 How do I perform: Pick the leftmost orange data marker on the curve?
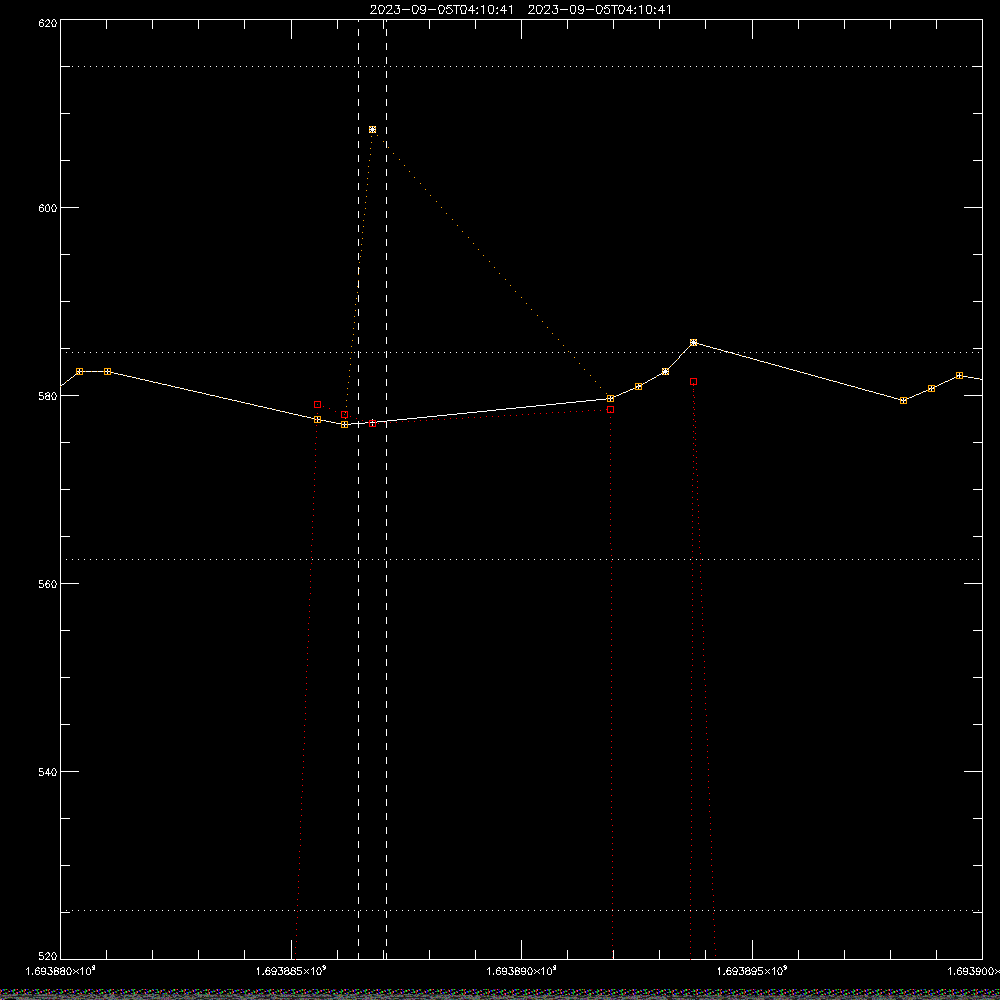click(80, 371)
